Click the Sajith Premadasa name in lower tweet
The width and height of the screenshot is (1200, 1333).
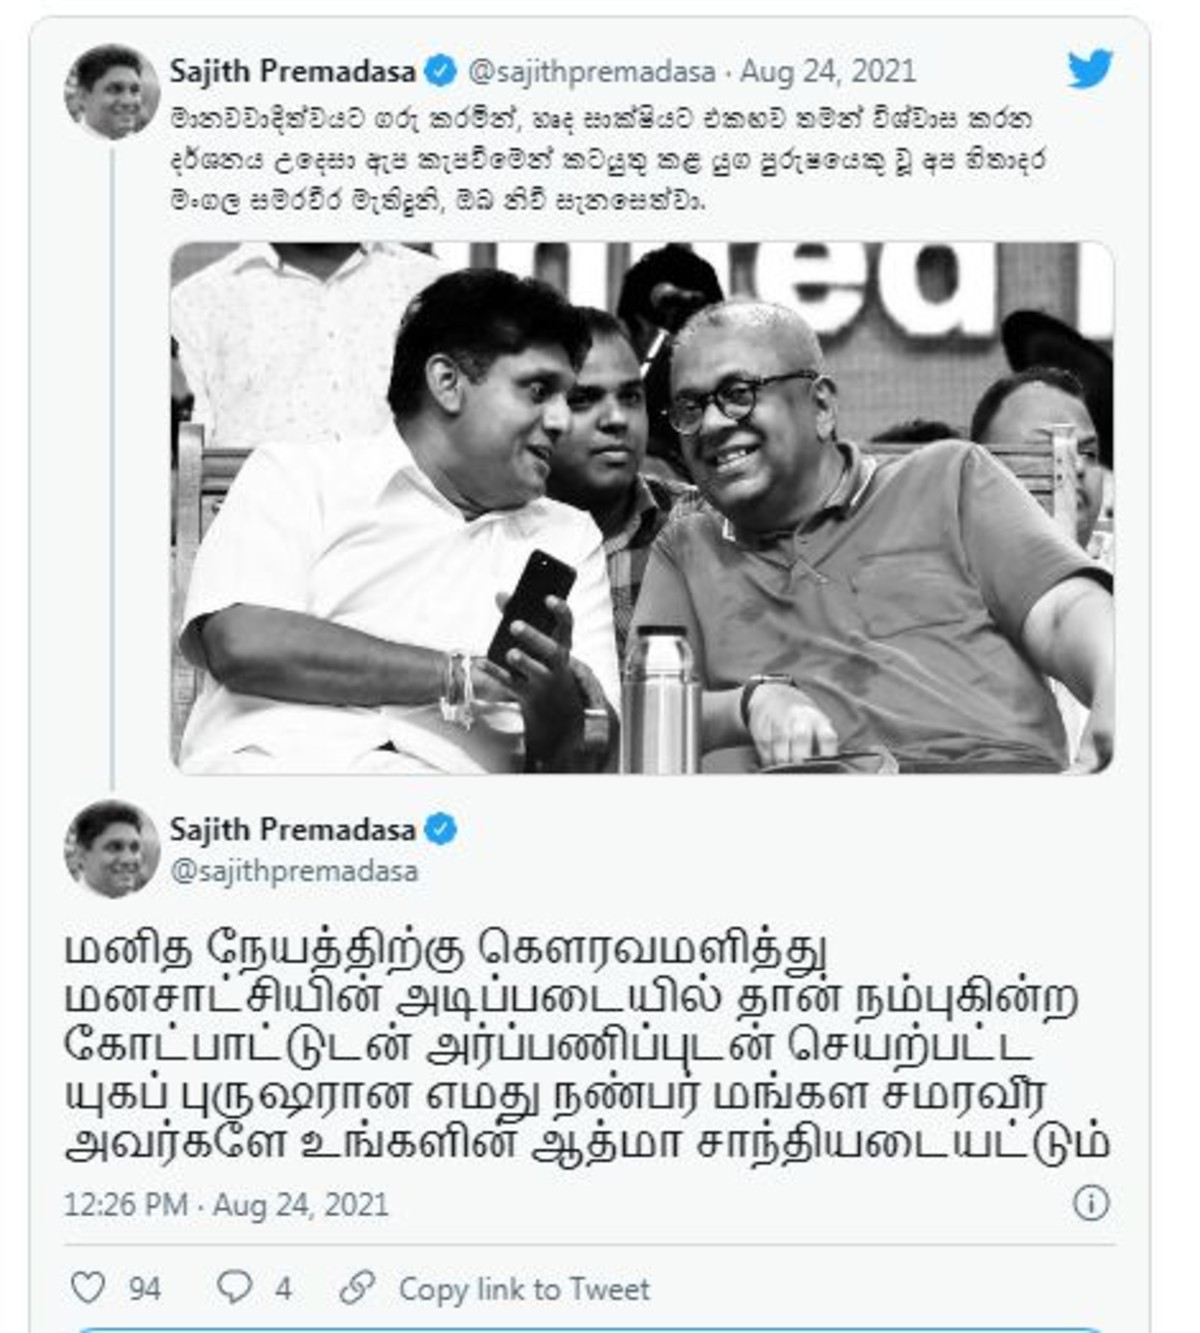pyautogui.click(x=292, y=829)
